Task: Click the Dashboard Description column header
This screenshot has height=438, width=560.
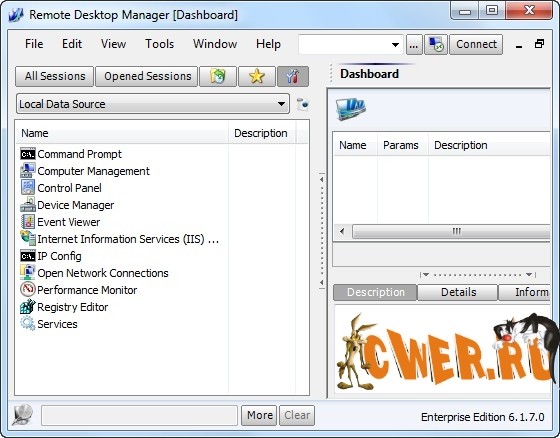Action: (489, 145)
